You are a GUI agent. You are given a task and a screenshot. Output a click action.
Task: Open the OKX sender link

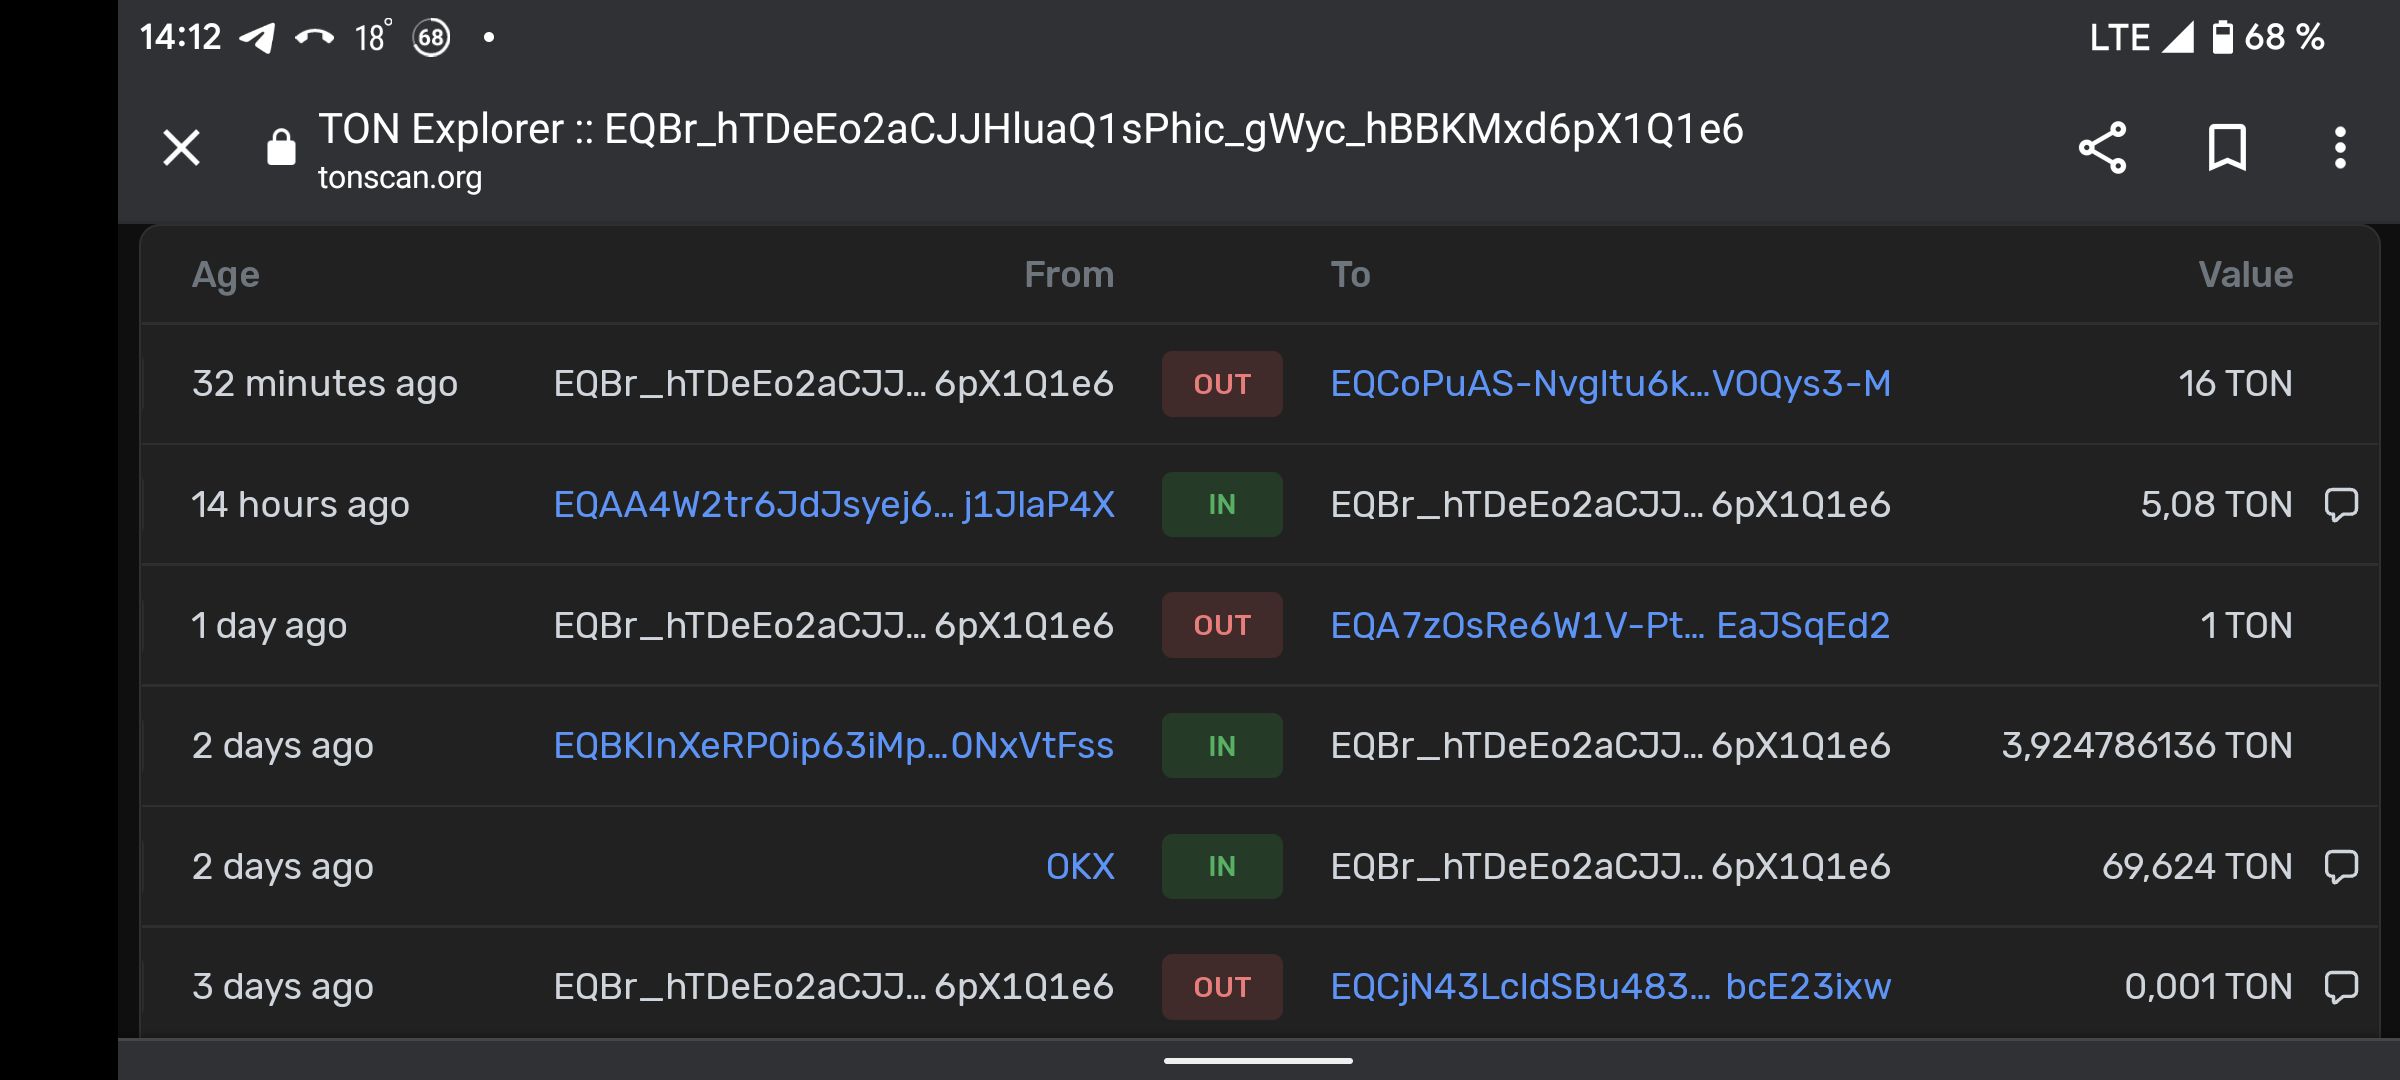(x=1079, y=866)
